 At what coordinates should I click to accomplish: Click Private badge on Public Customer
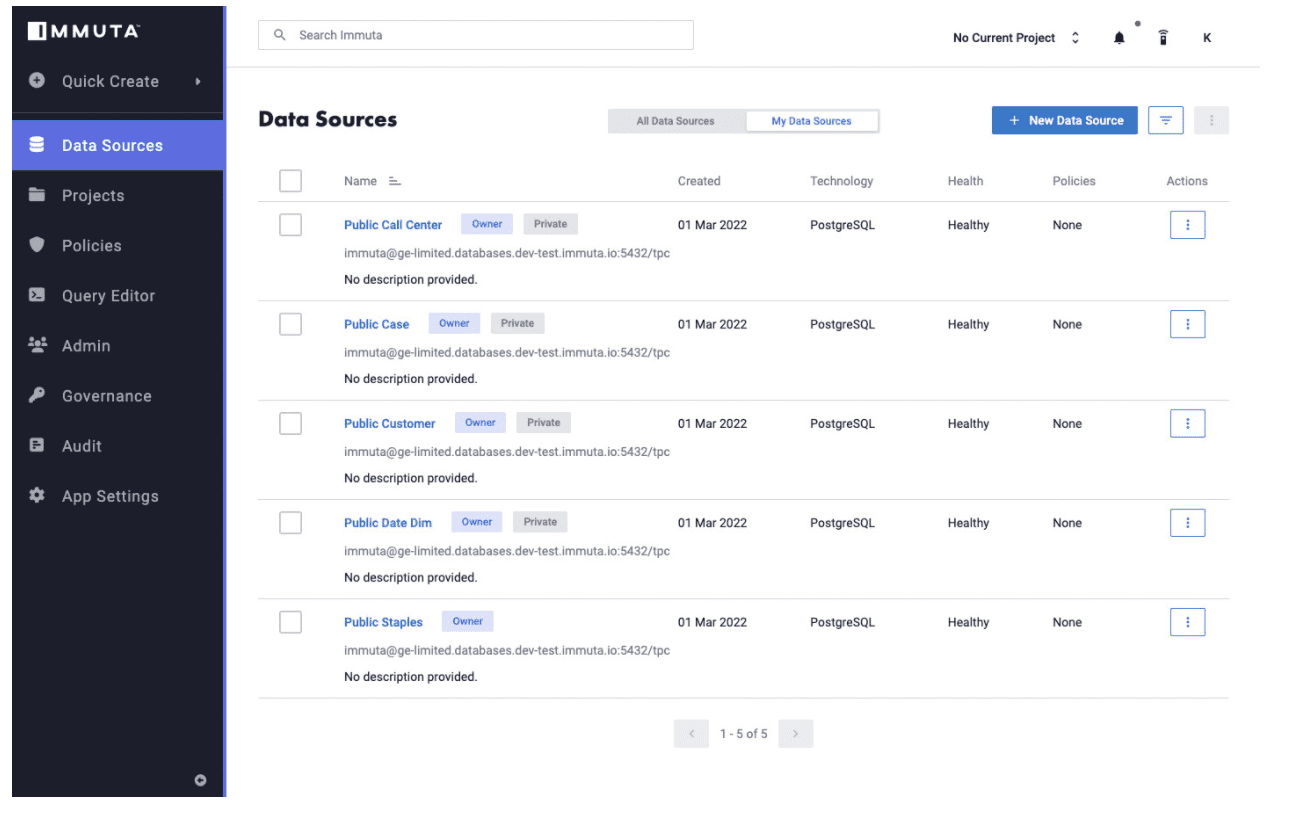pyautogui.click(x=543, y=422)
